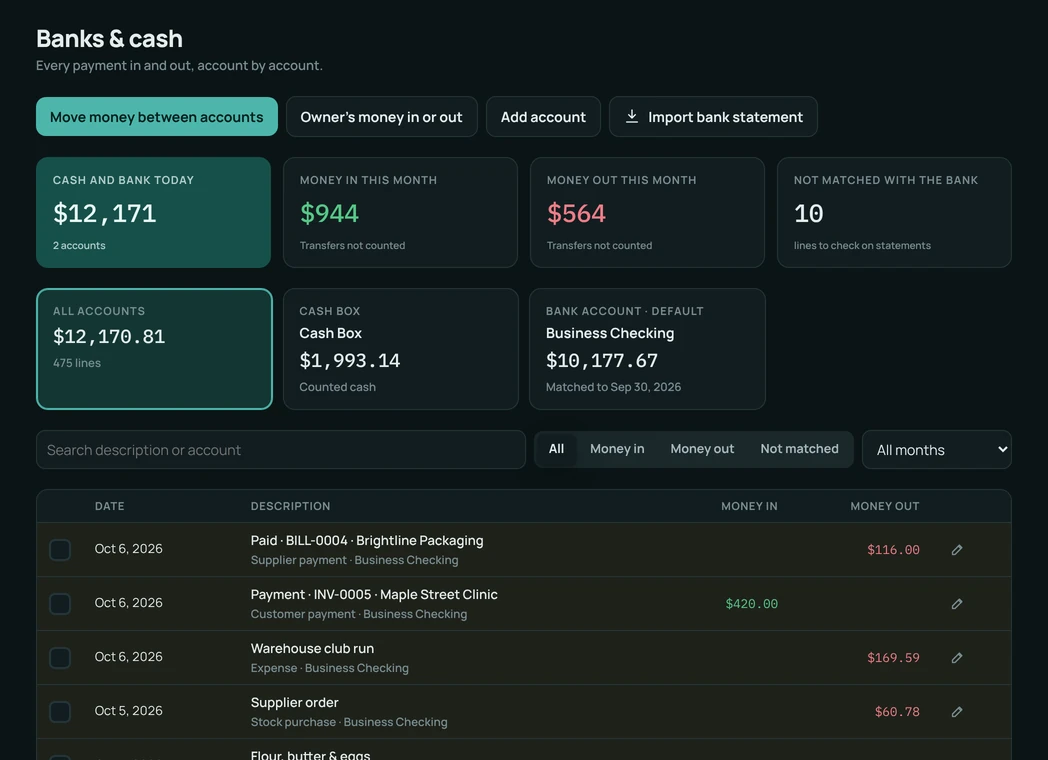Edit the Brightline Packaging row pencil icon

tap(956, 549)
